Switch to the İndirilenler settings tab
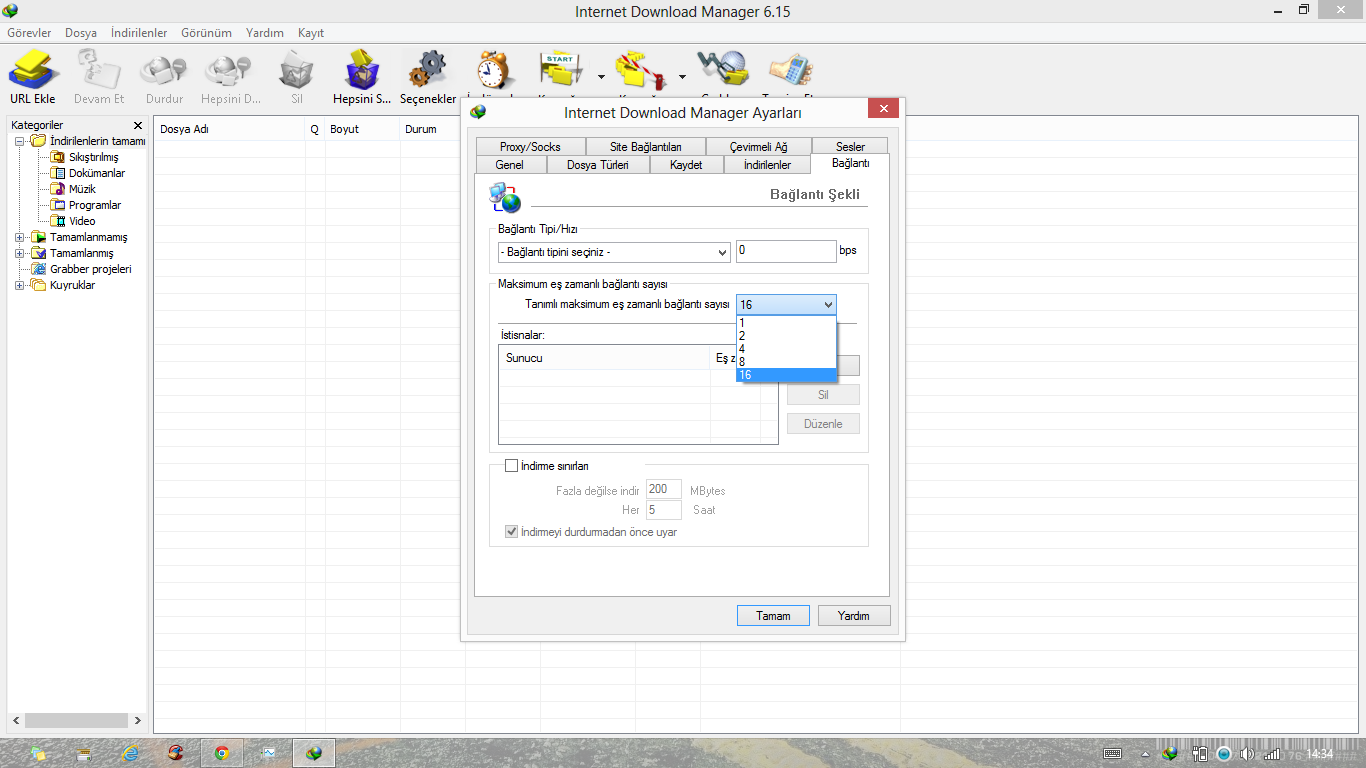The image size is (1366, 768). click(767, 165)
